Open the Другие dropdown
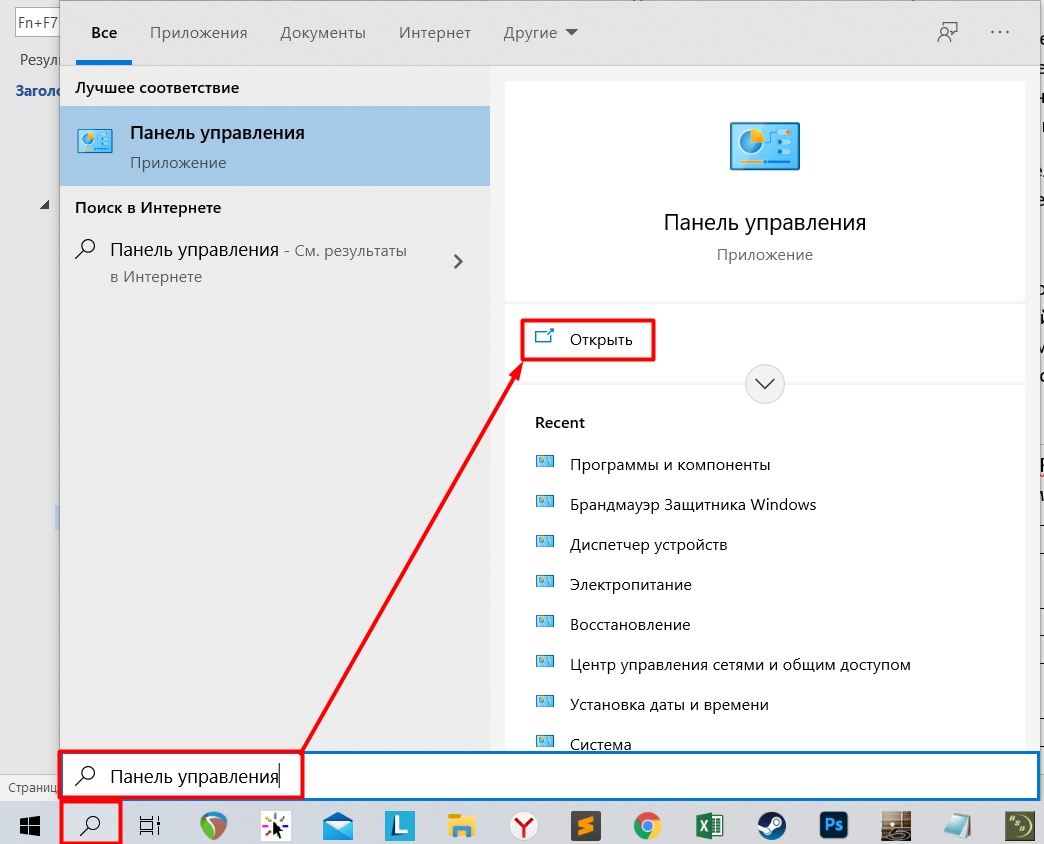Screen dimensions: 1044x844 (x=541, y=33)
